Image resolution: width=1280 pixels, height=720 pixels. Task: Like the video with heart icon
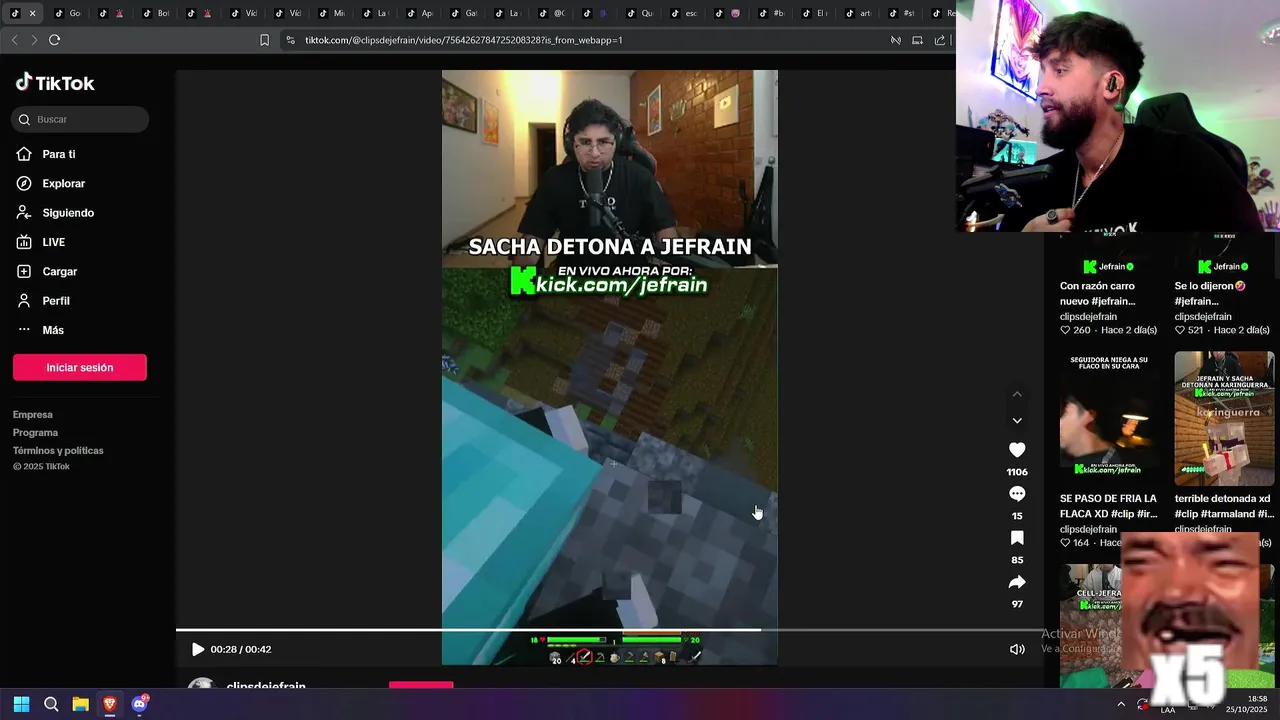tap(1017, 450)
